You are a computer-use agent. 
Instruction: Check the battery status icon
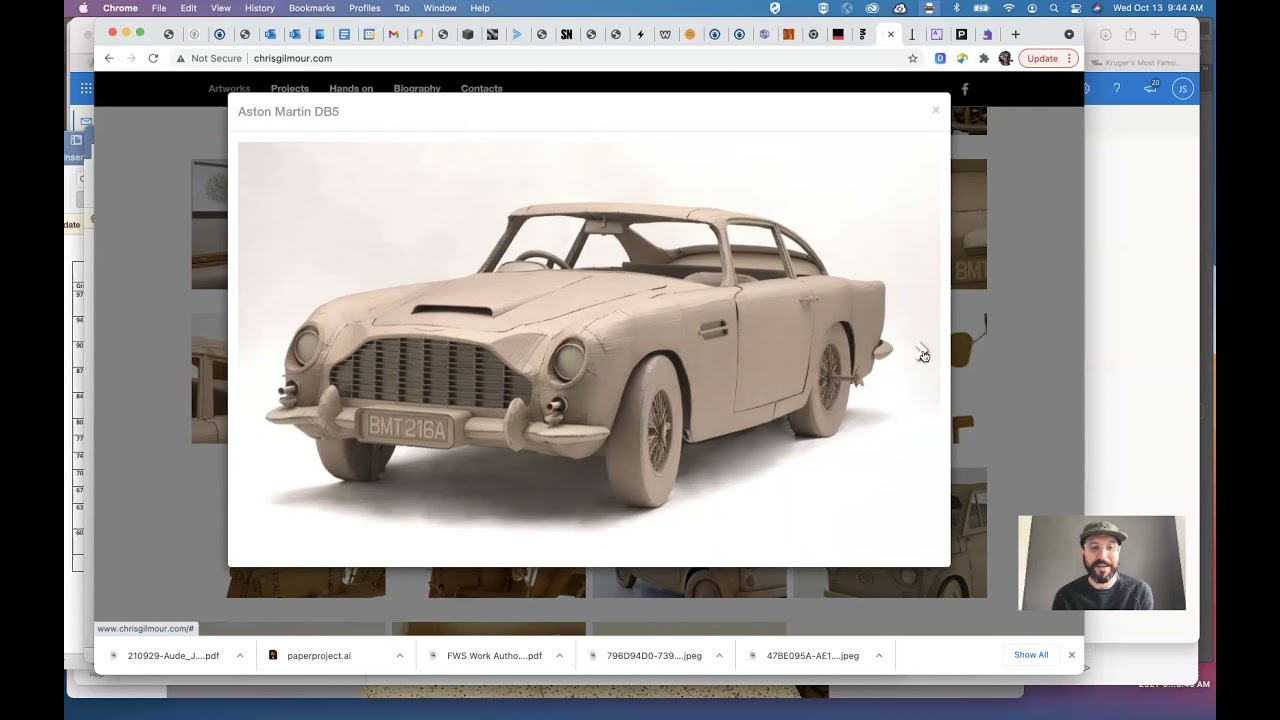[x=981, y=8]
